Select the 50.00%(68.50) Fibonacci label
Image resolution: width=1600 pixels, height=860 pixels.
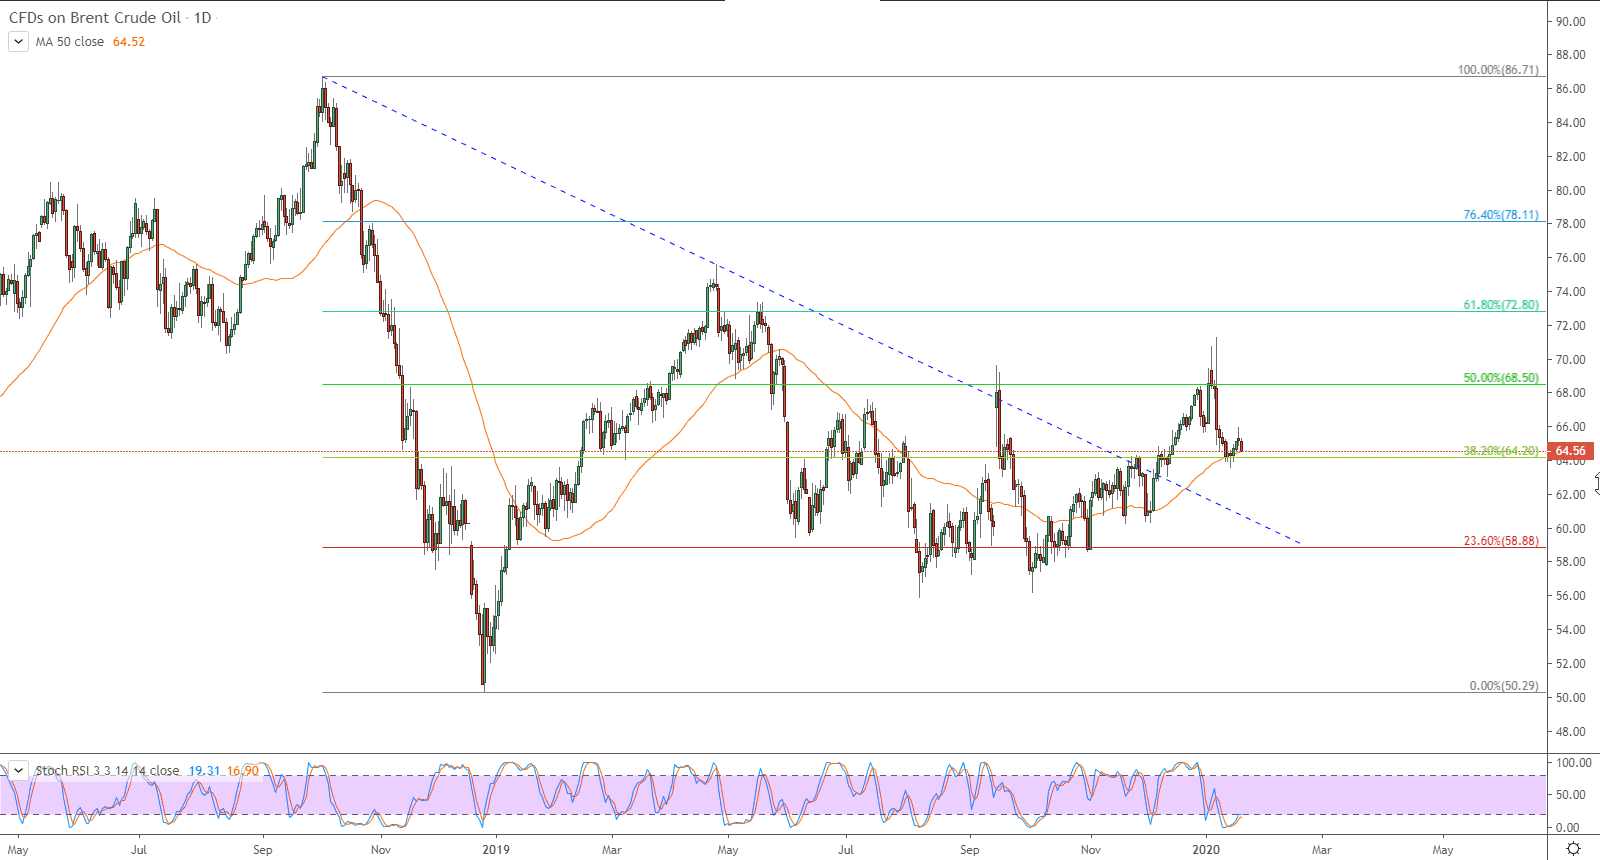coord(1501,378)
